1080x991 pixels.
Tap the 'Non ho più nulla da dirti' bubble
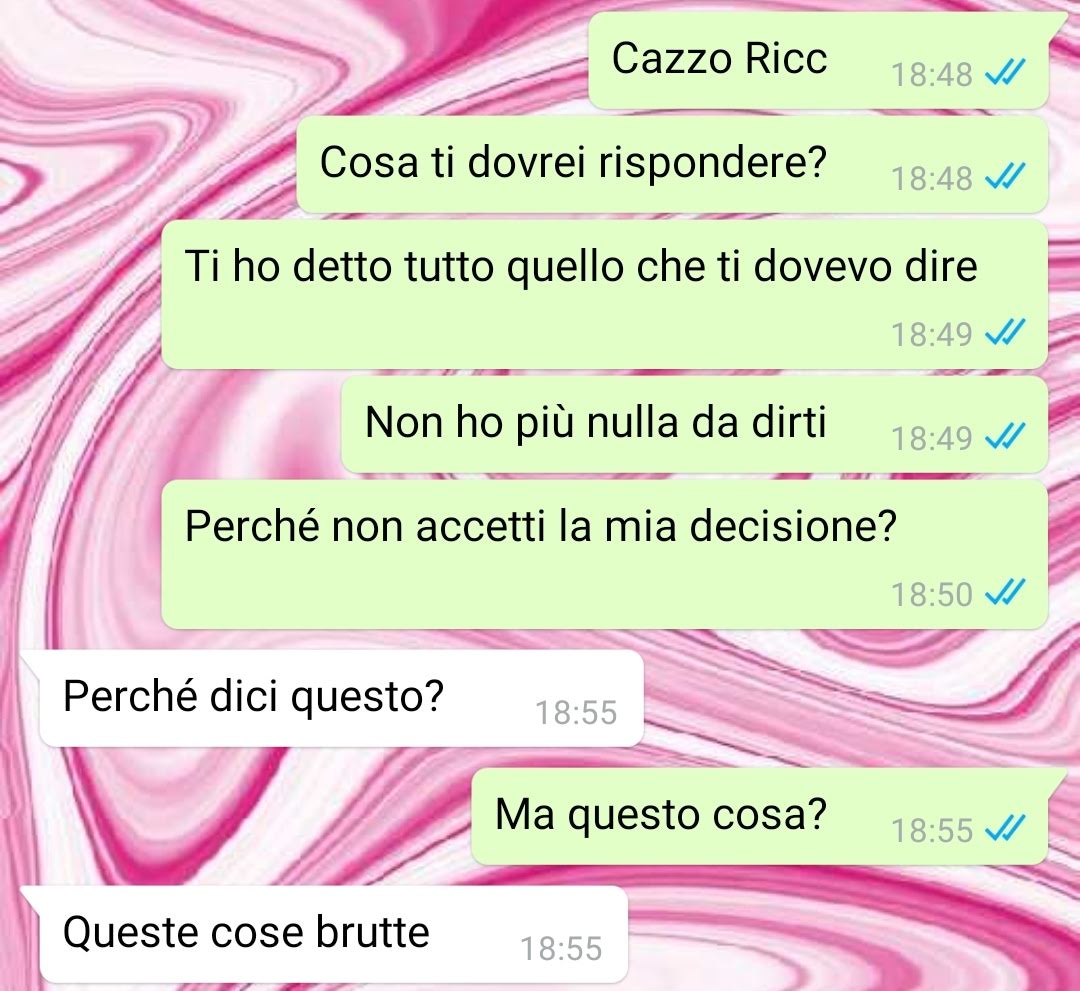click(695, 424)
